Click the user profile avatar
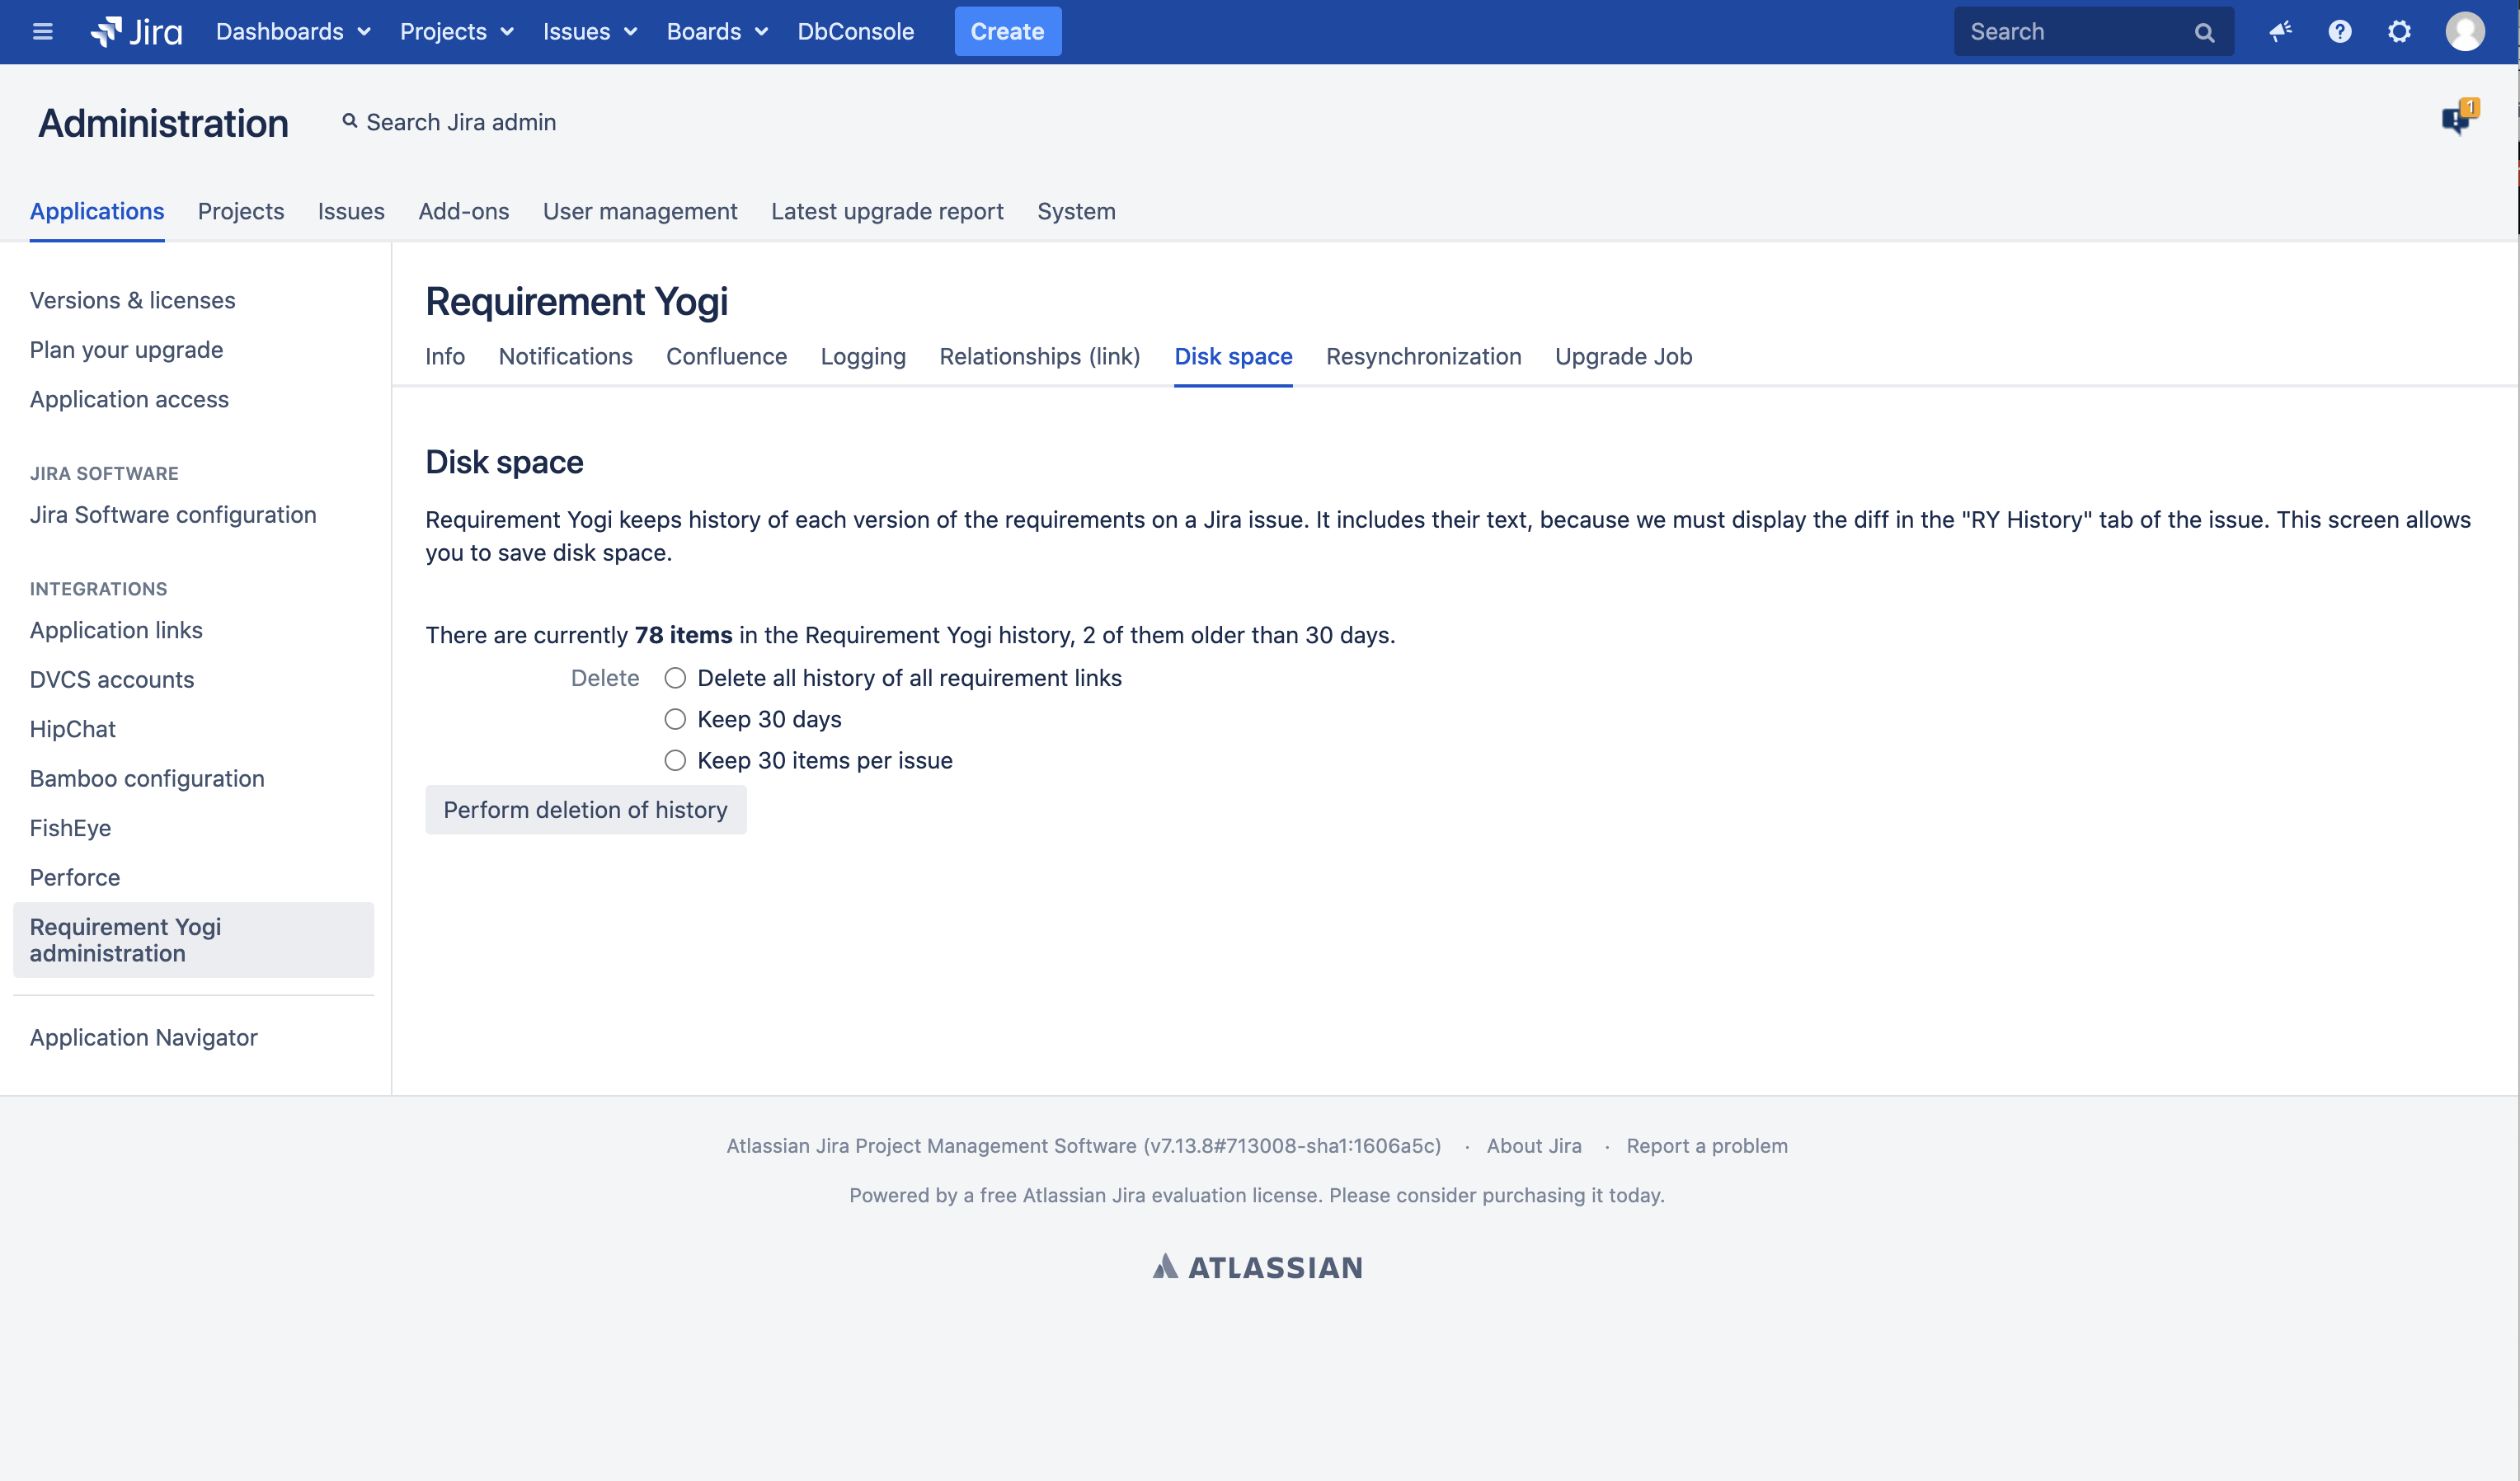This screenshot has height=1481, width=2520. tap(2464, 32)
